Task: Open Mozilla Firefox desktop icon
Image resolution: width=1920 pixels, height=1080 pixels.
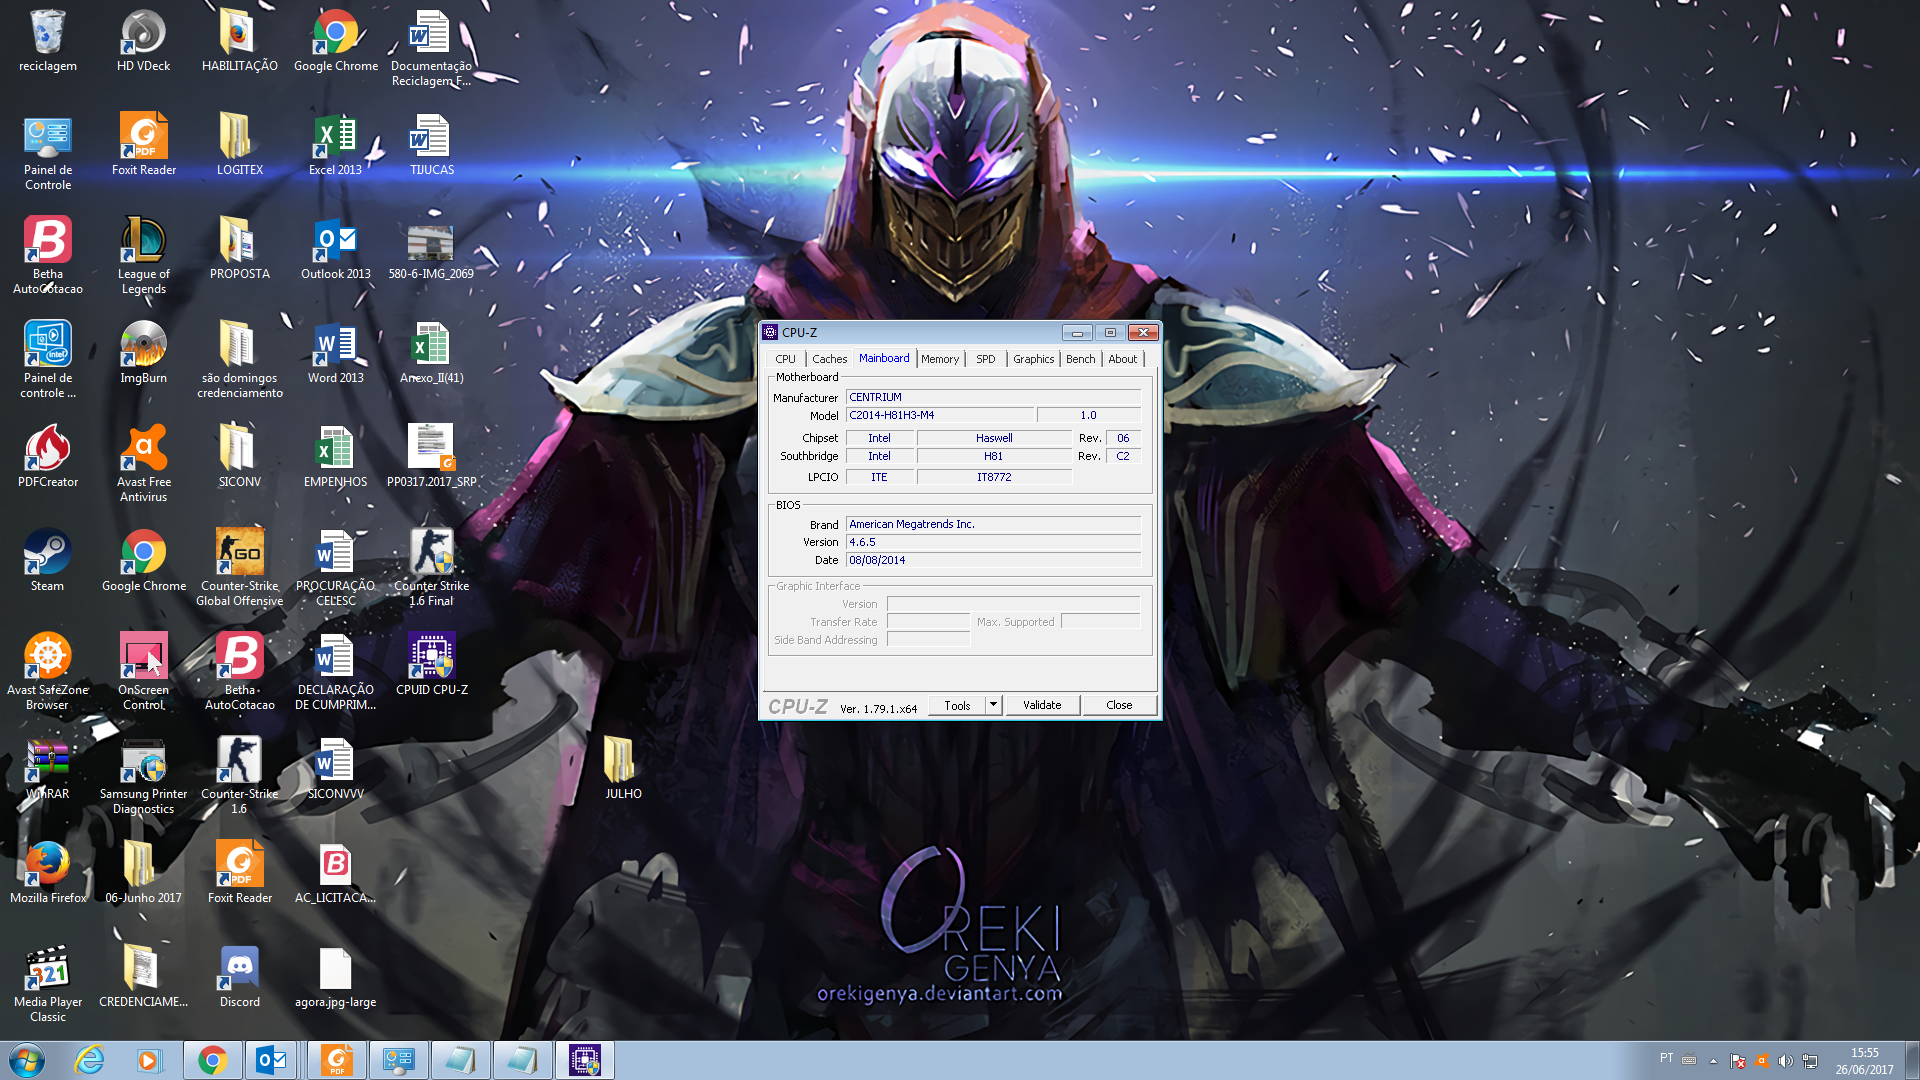Action: pos(48,871)
